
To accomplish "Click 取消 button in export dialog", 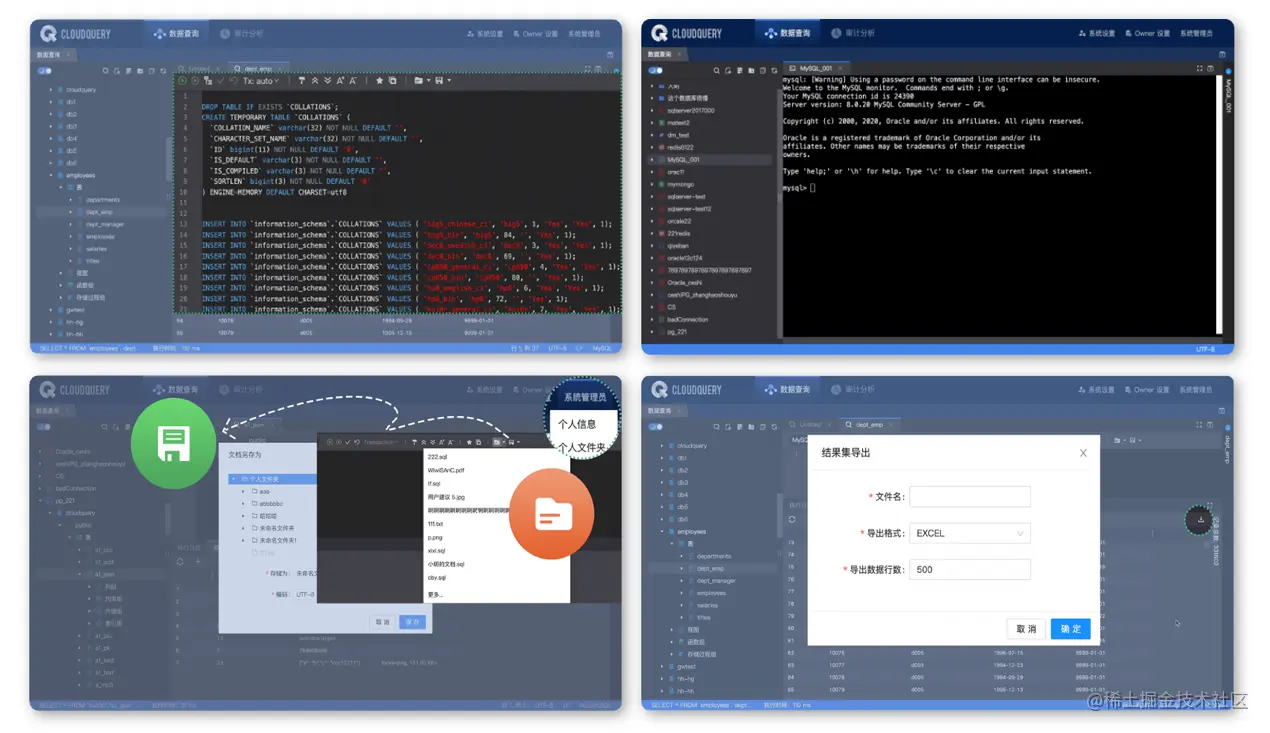I will tap(1026, 629).
